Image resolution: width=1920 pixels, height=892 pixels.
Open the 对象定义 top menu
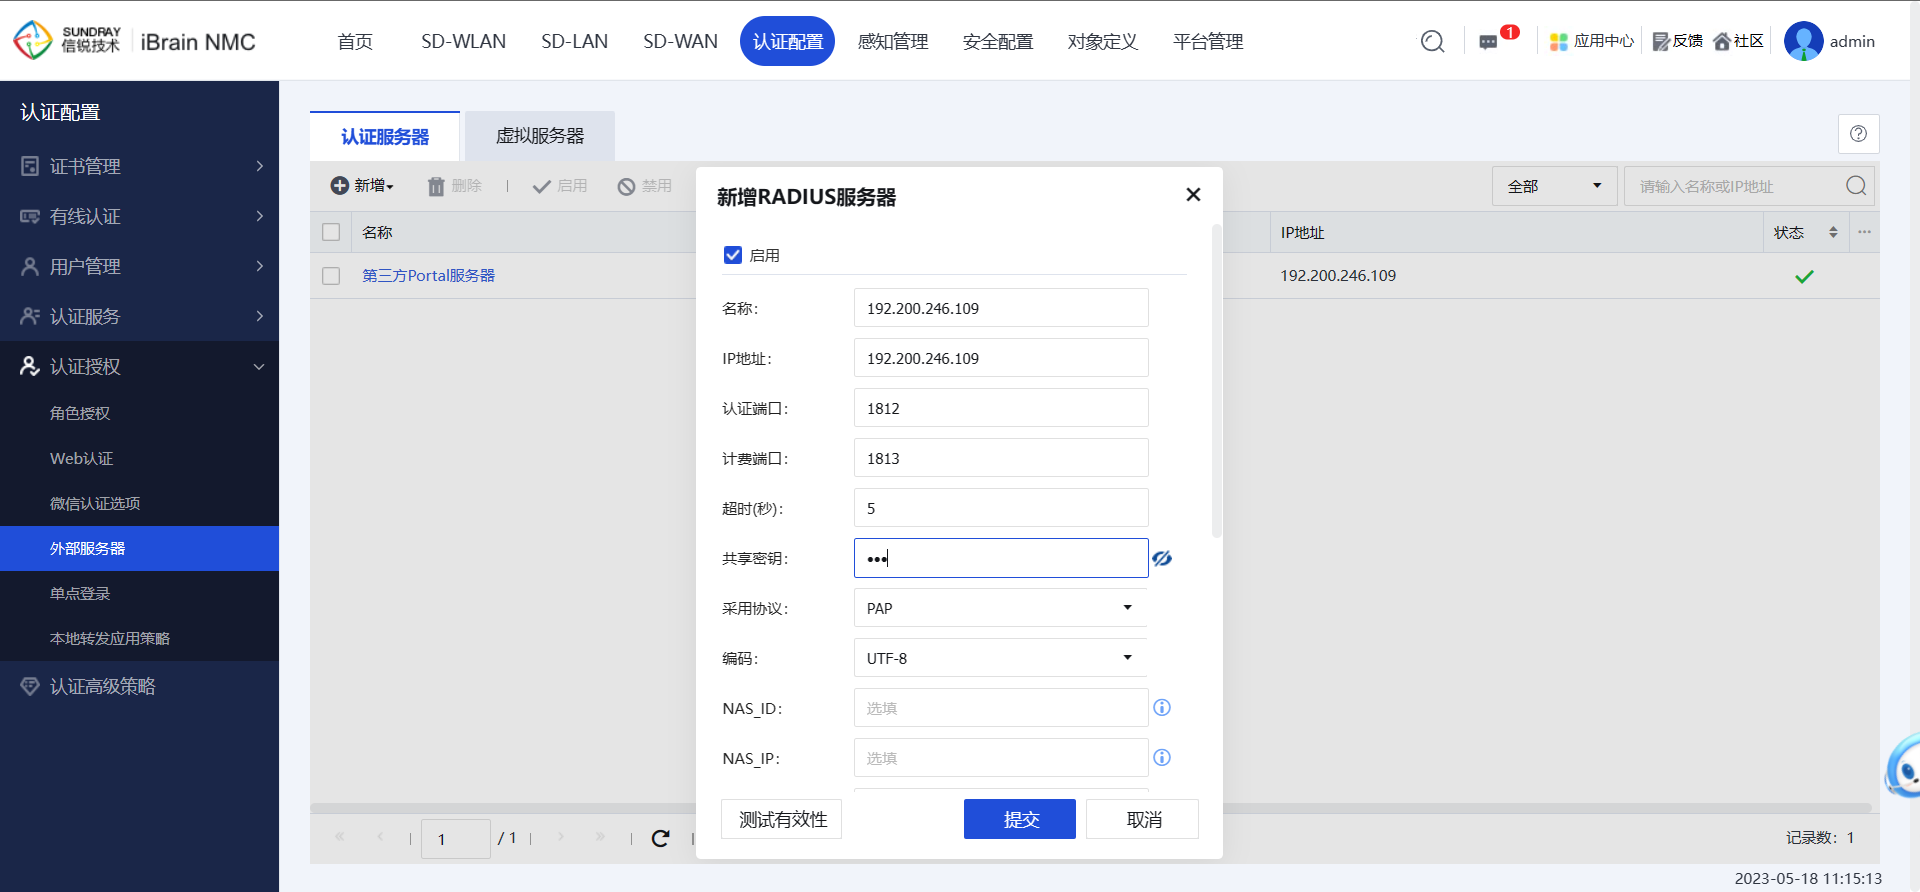1103,41
